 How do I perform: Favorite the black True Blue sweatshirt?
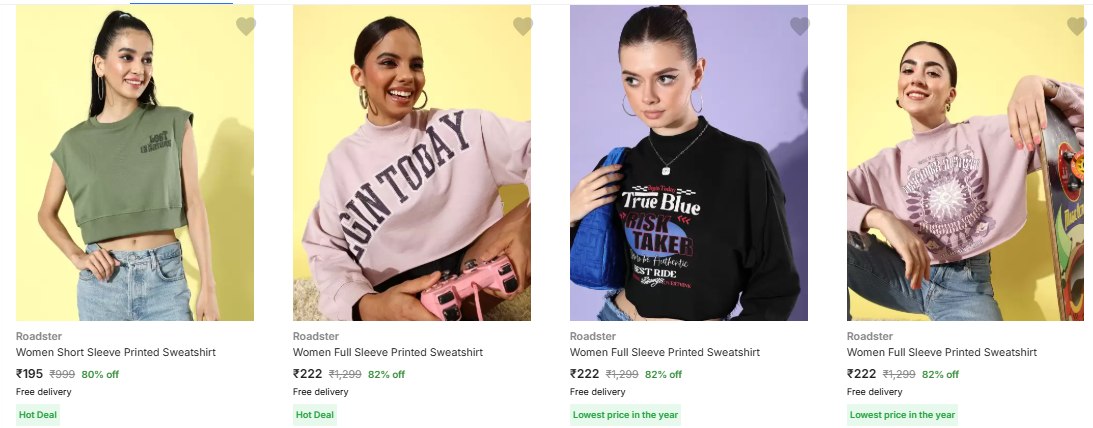click(800, 26)
